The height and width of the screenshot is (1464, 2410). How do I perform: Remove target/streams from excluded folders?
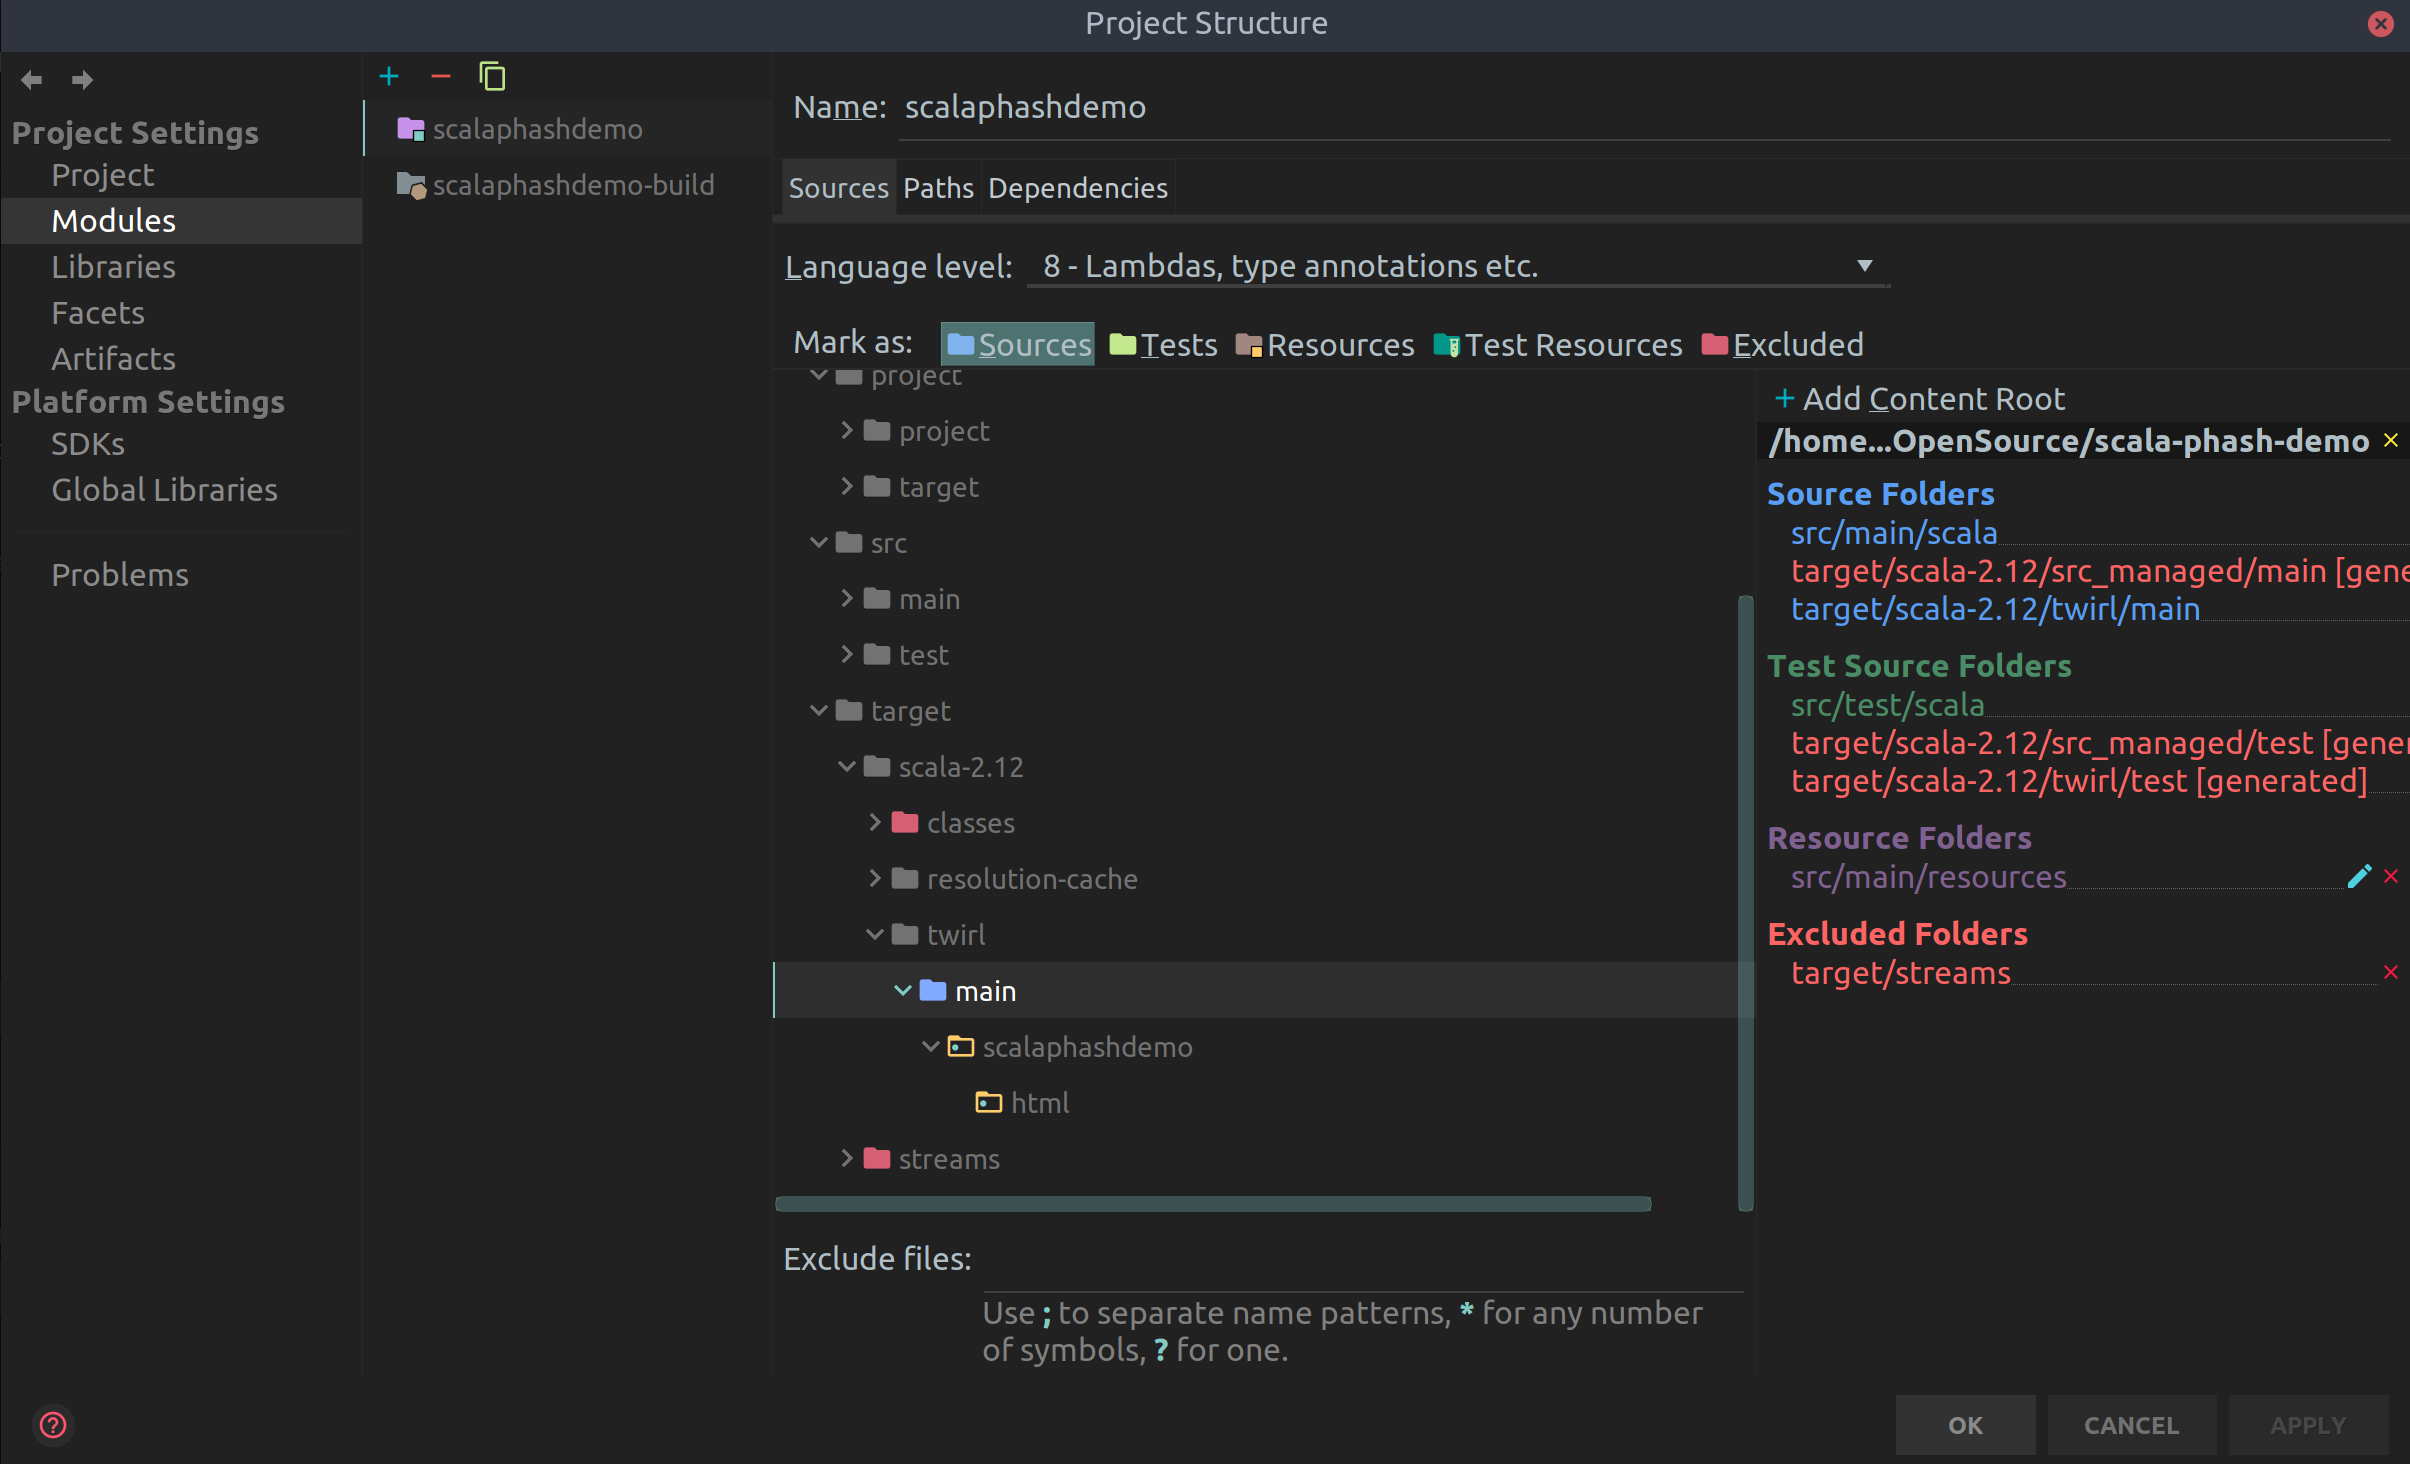(x=2391, y=973)
